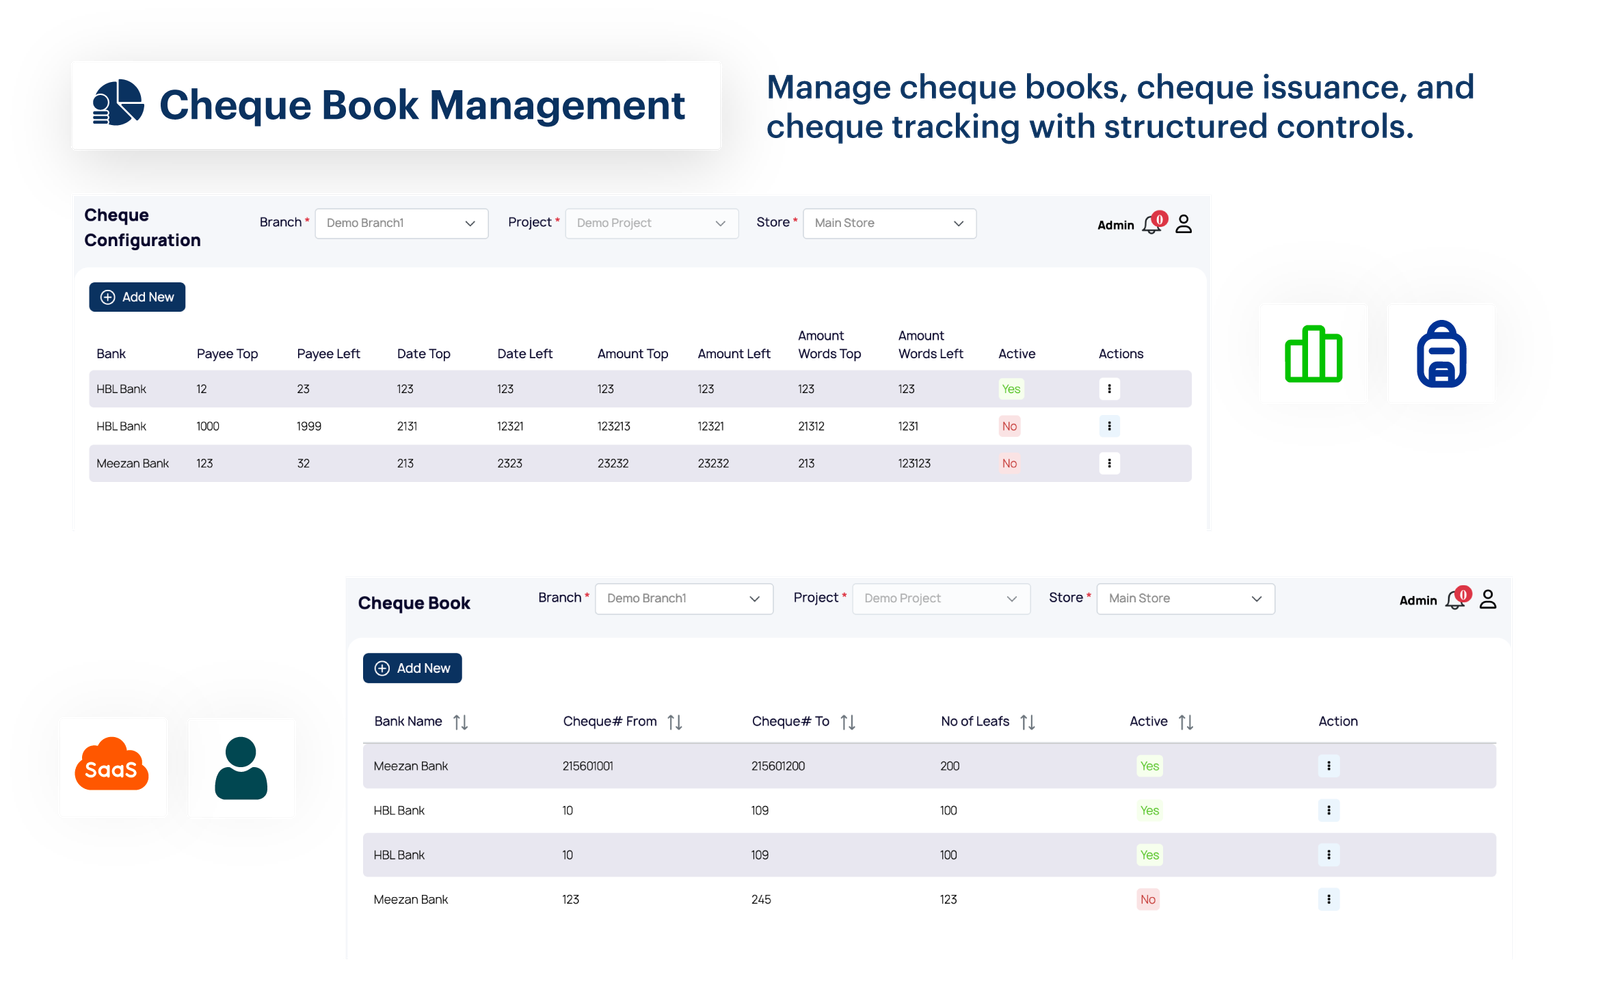Click the notification bell in Cheque Configuration
The height and width of the screenshot is (1005, 1600).
point(1152,224)
